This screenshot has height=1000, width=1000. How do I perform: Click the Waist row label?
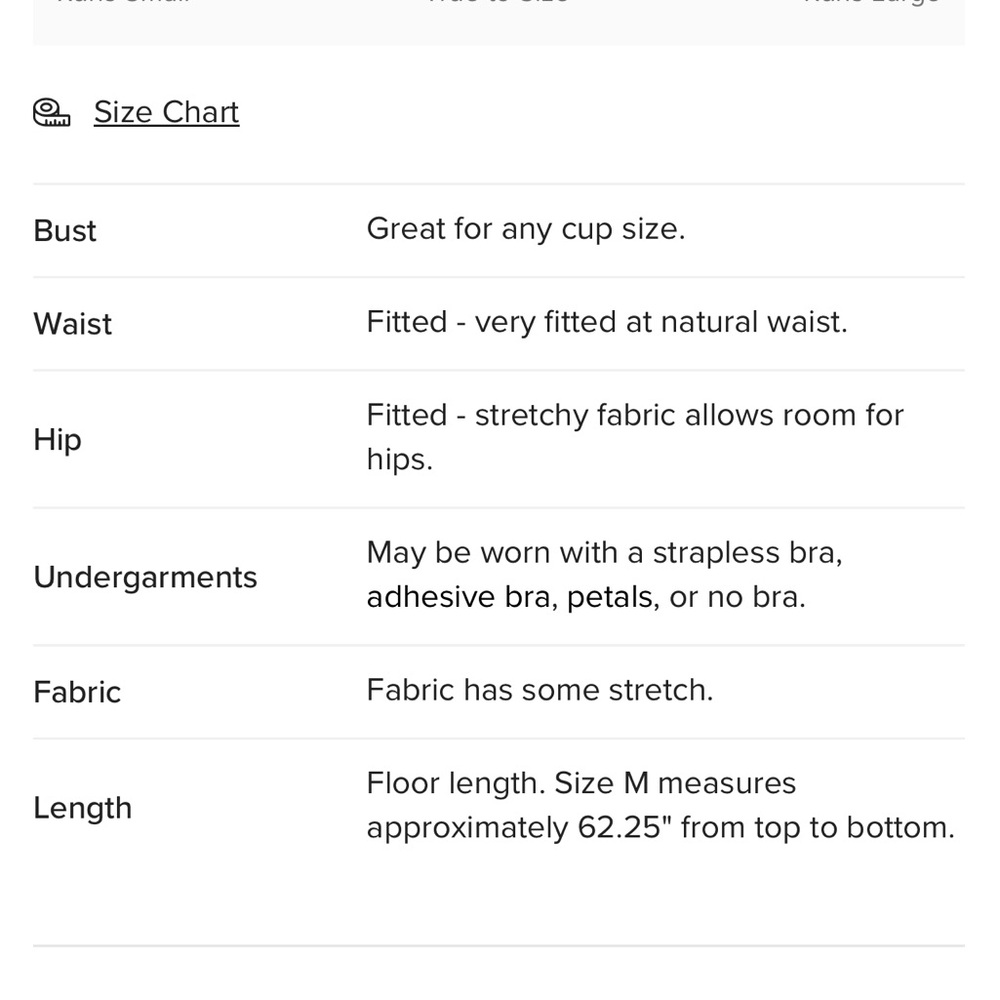[73, 324]
